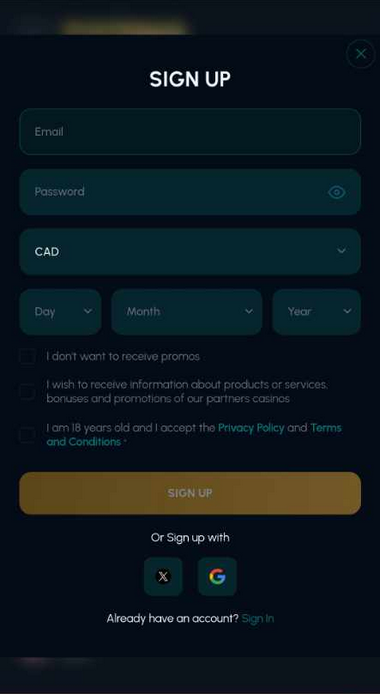Show password using the eye icon
The width and height of the screenshot is (380, 694).
click(337, 192)
